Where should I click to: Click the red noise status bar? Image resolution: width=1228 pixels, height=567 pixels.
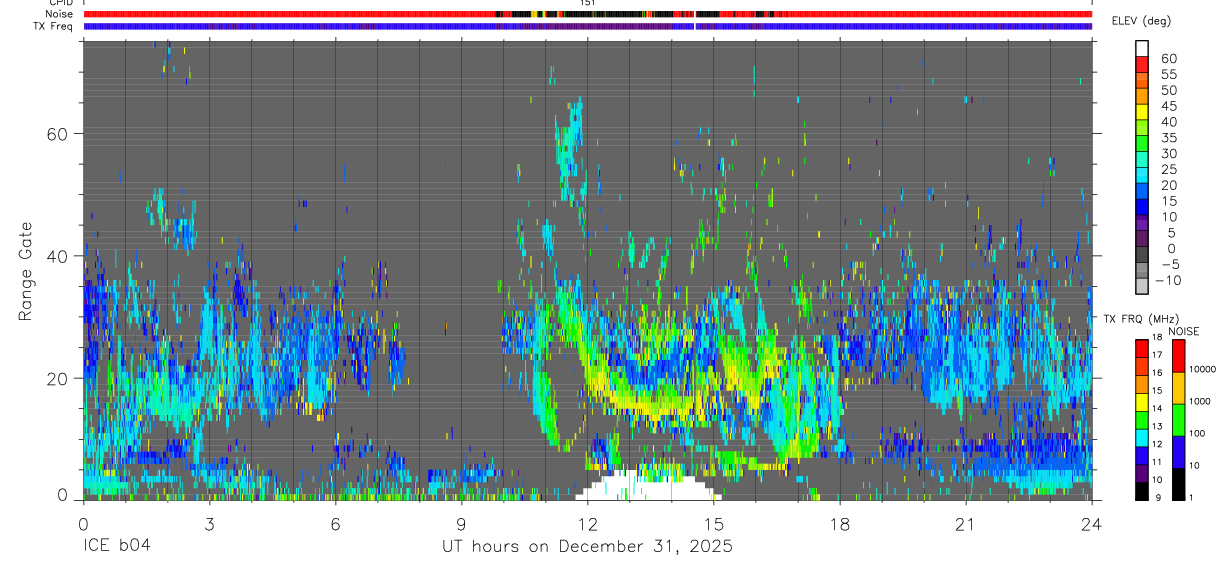click(587, 14)
